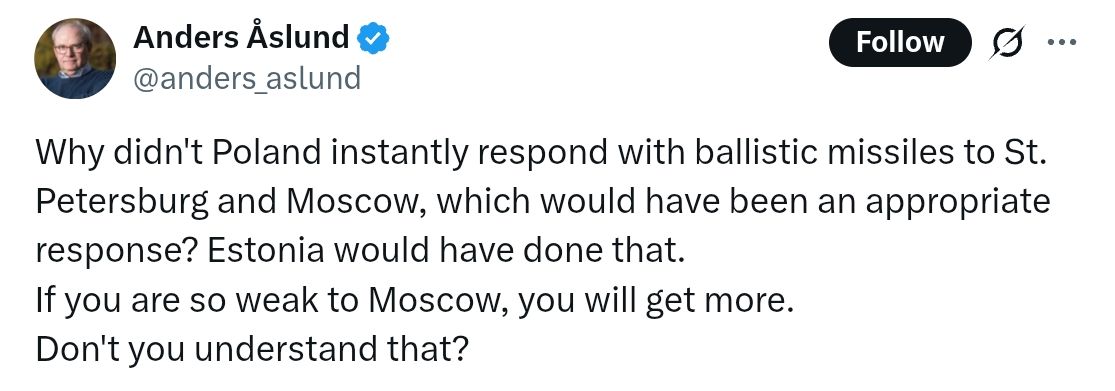1115x391 pixels.
Task: Open the Grok explain-post icon
Action: [x=1007, y=43]
